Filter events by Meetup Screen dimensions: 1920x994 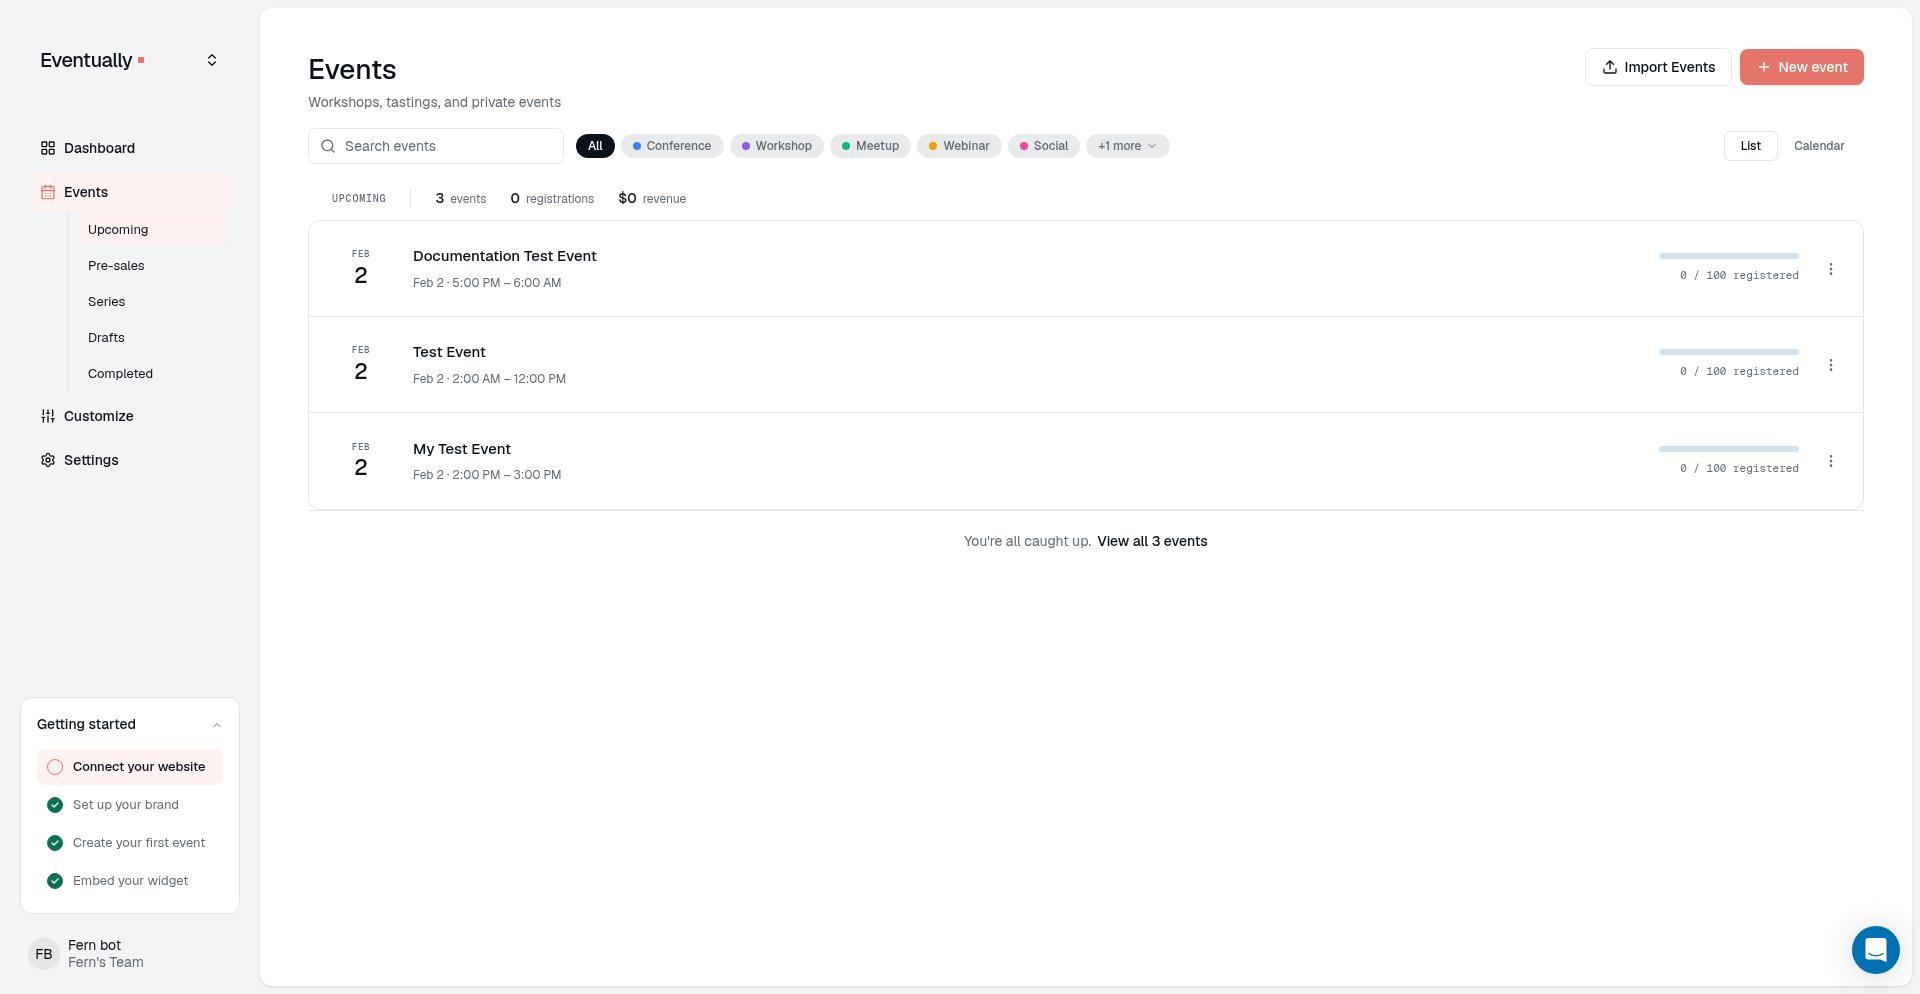[x=870, y=146]
